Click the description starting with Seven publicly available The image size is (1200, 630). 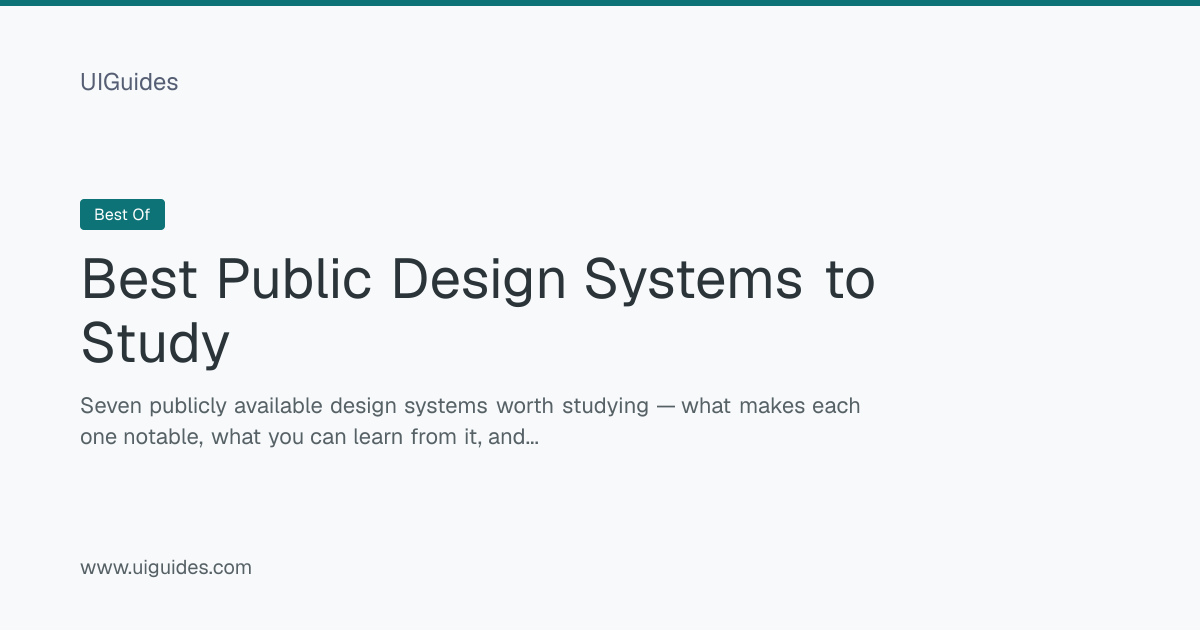tap(470, 421)
